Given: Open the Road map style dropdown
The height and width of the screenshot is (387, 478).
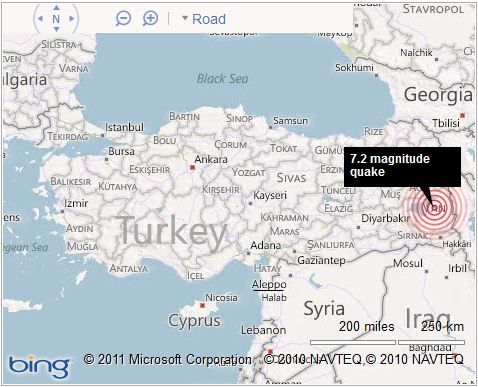Looking at the screenshot, I should (x=204, y=19).
